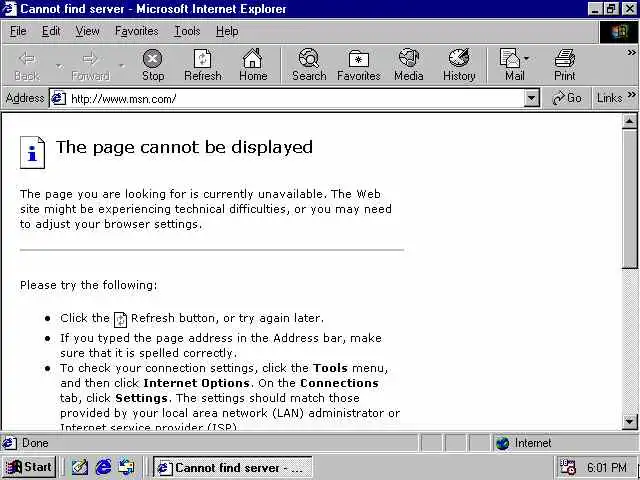This screenshot has height=480, width=640.
Task: Click the Links toolbar label
Action: coord(609,98)
